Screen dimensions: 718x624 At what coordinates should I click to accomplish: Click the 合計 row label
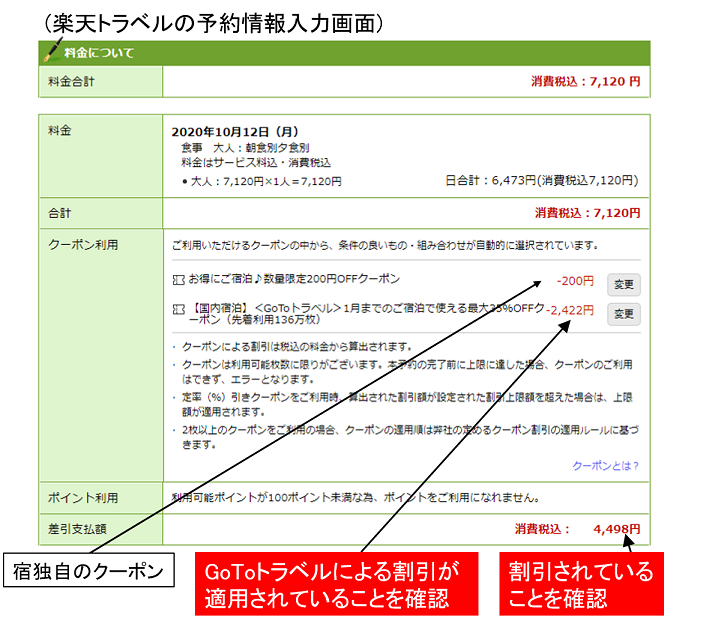pyautogui.click(x=60, y=213)
